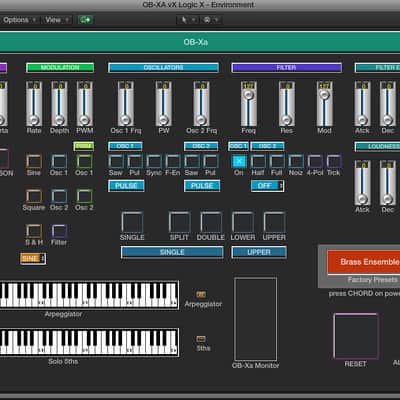Image resolution: width=400 pixels, height=400 pixels.
Task: Adjust the Rate modulation slider
Action: pos(34,104)
